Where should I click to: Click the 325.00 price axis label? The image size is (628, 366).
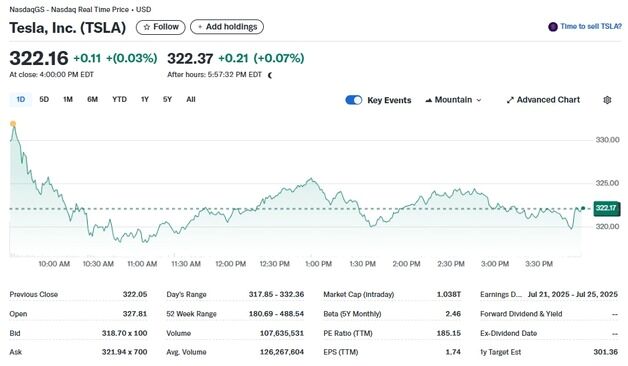pos(608,183)
